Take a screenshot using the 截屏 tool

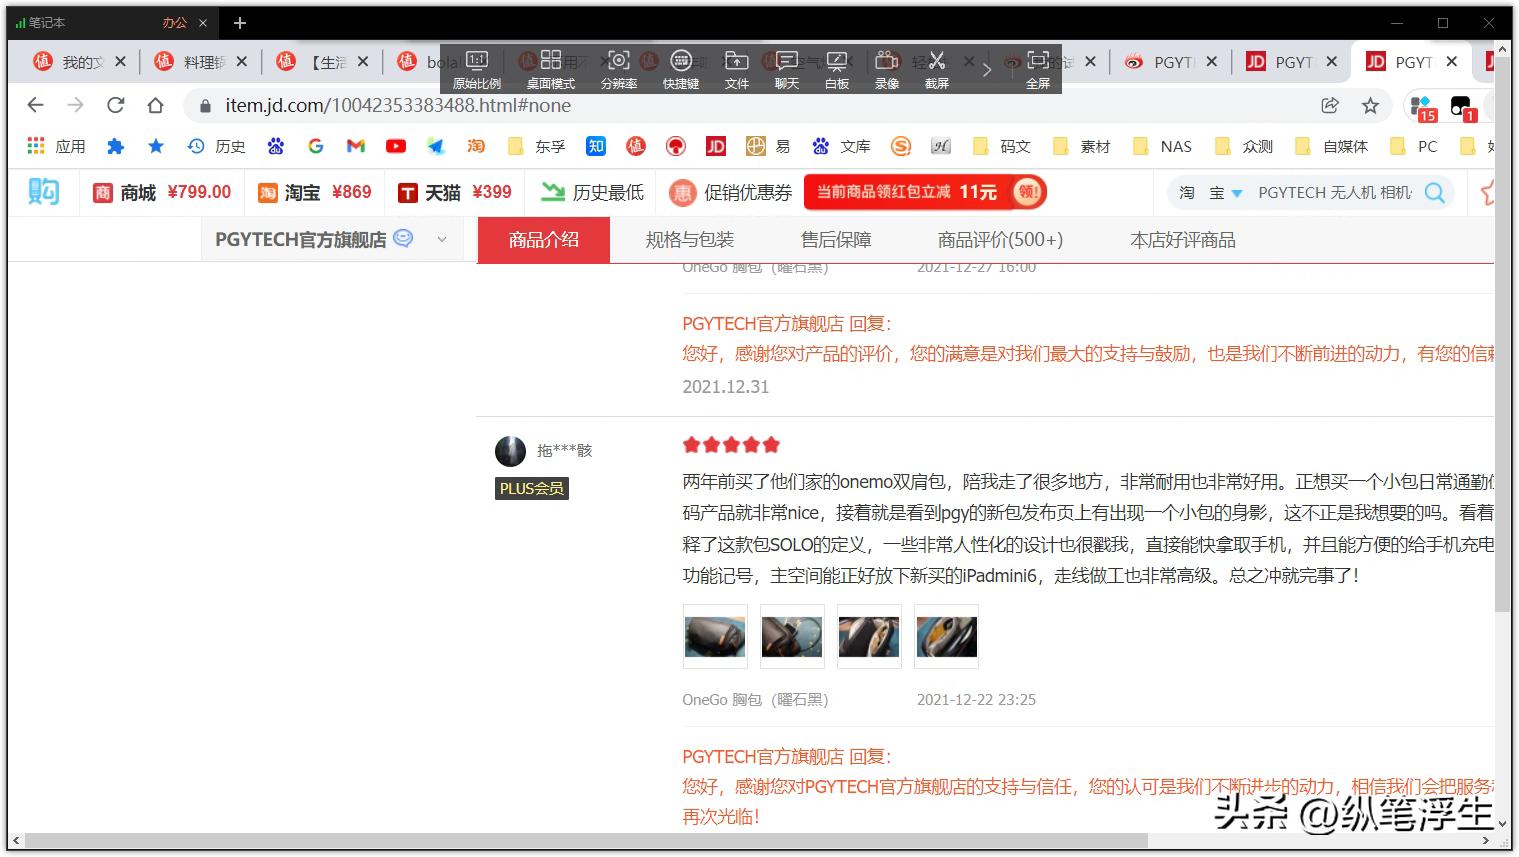[936, 70]
